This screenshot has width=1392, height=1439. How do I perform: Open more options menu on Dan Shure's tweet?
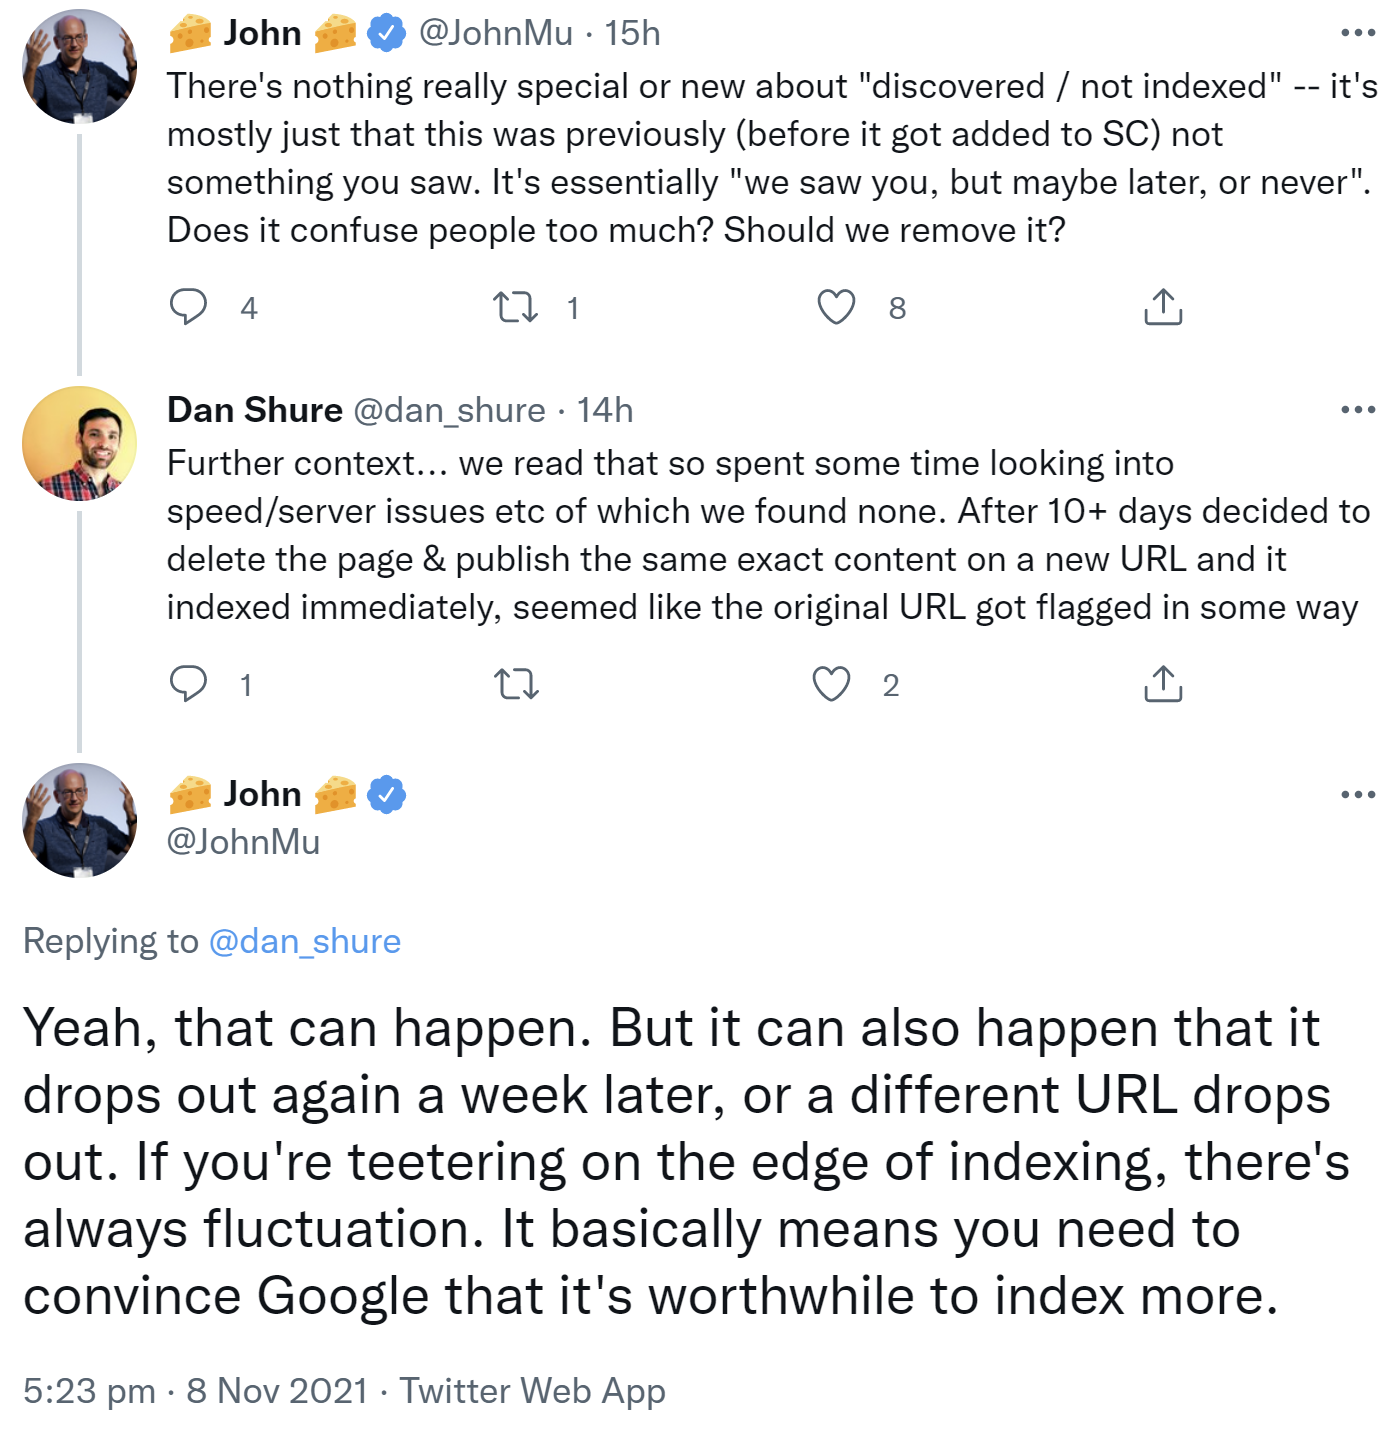pos(1356,408)
